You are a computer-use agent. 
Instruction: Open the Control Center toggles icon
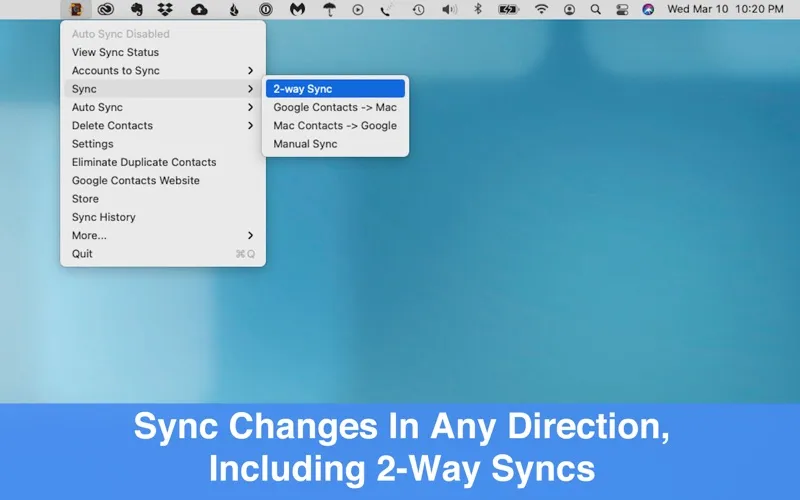(622, 9)
